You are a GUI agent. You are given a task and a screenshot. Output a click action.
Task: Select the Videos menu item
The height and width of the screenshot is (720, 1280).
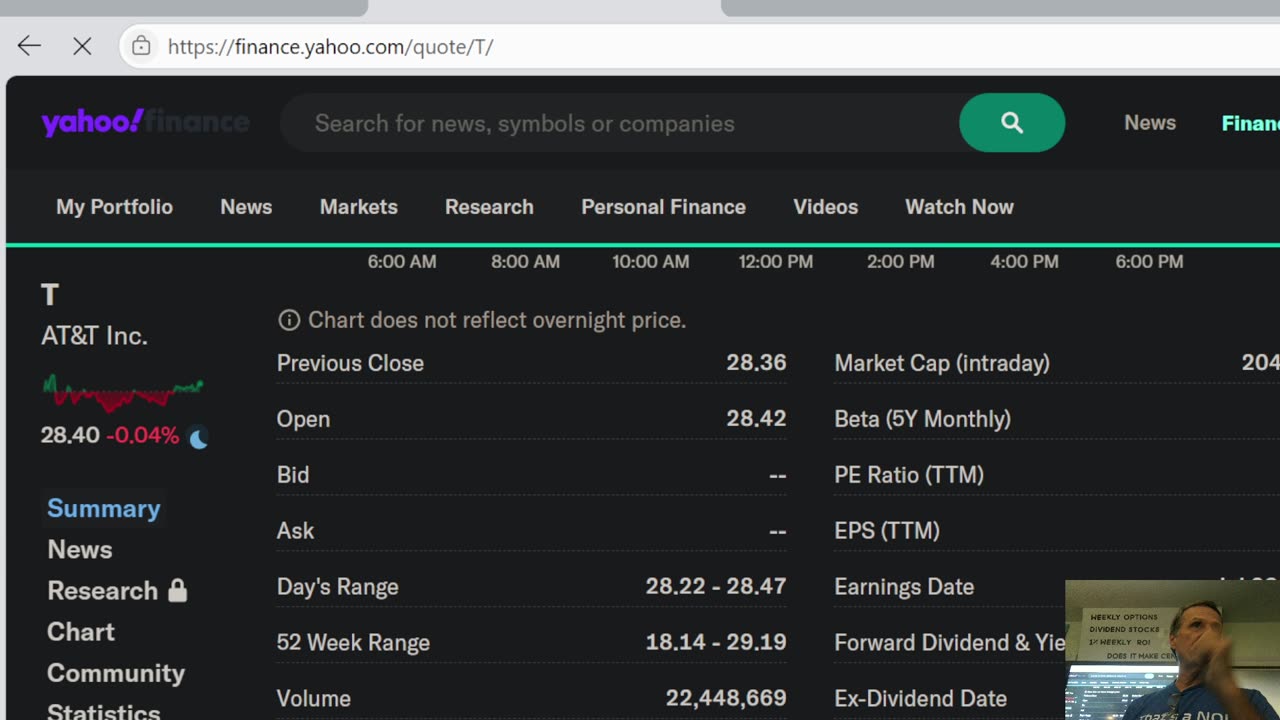point(825,207)
